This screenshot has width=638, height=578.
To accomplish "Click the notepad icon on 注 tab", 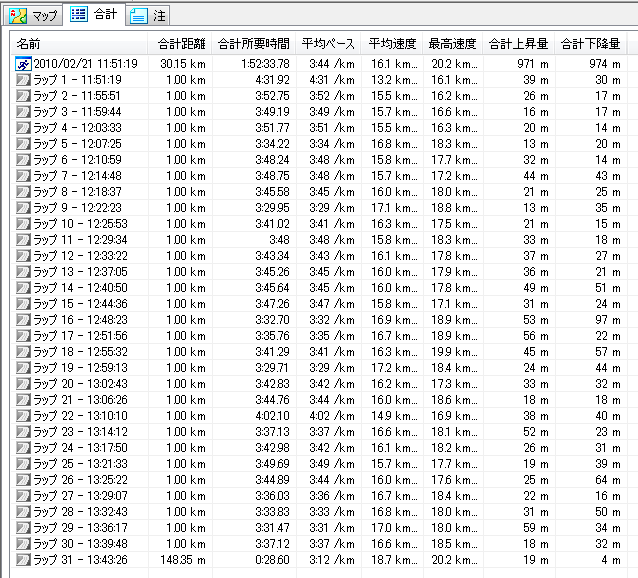I will 139,15.
